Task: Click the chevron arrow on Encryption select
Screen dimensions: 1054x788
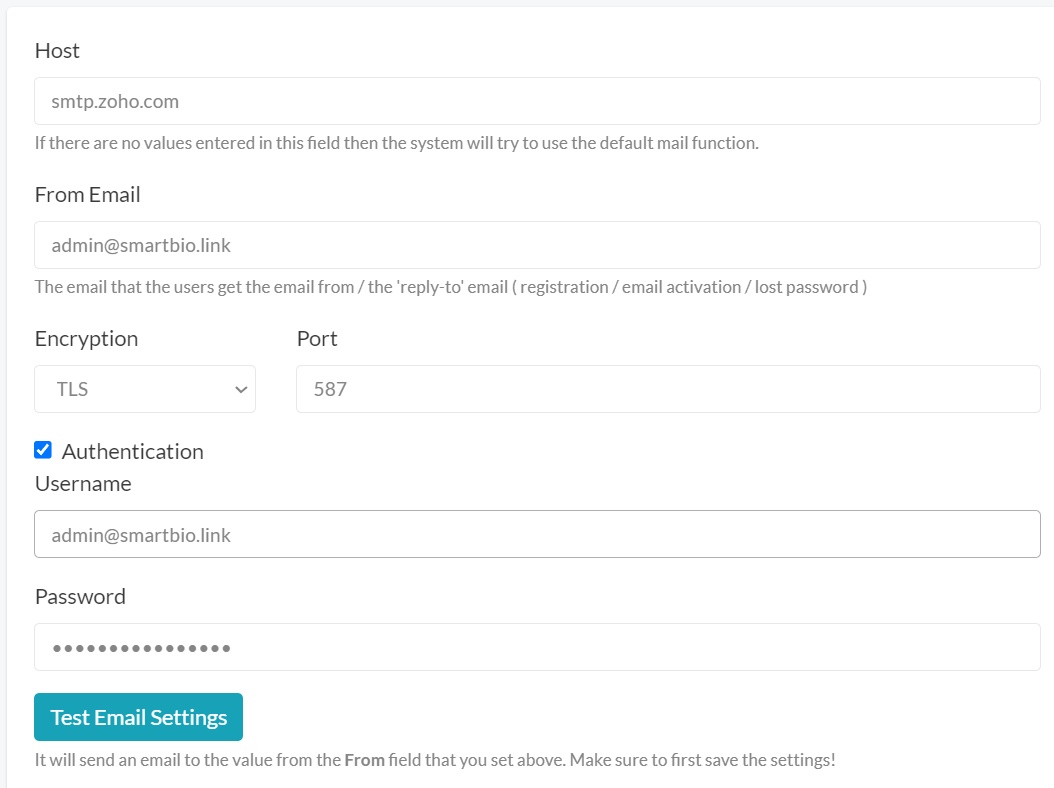Action: pyautogui.click(x=241, y=390)
